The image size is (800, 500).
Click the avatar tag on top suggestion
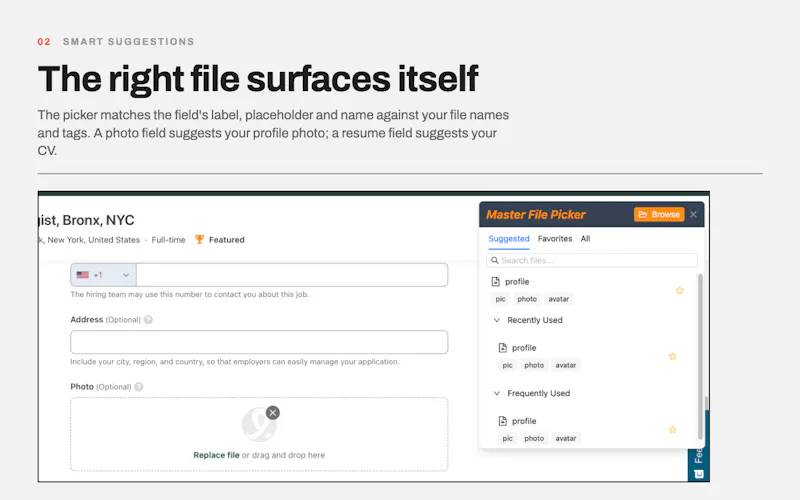[x=559, y=299]
